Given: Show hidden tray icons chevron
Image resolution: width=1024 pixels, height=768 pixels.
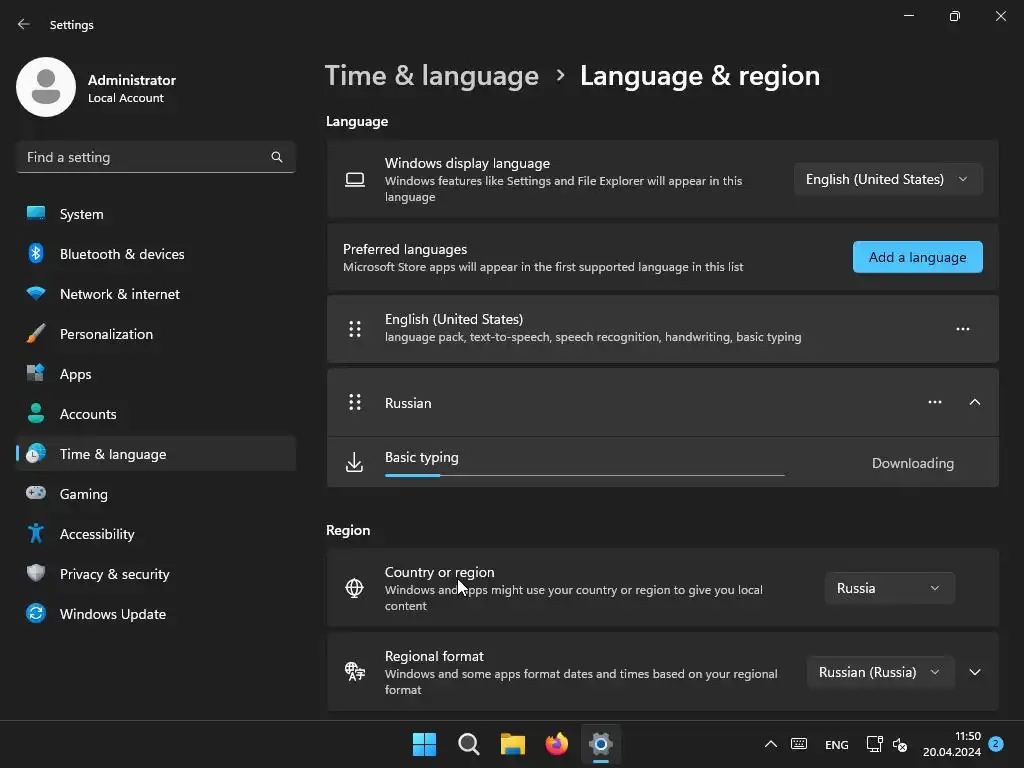Looking at the screenshot, I should pos(771,744).
